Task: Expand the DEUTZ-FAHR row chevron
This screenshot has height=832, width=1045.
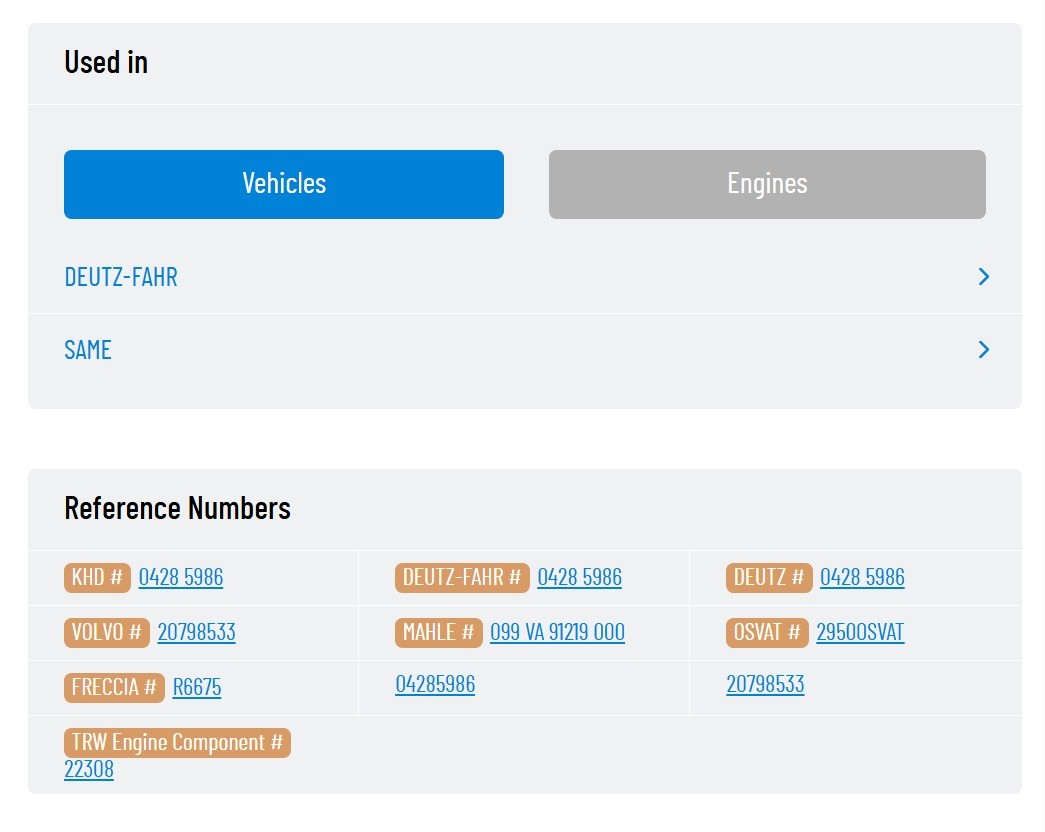Action: pos(984,277)
